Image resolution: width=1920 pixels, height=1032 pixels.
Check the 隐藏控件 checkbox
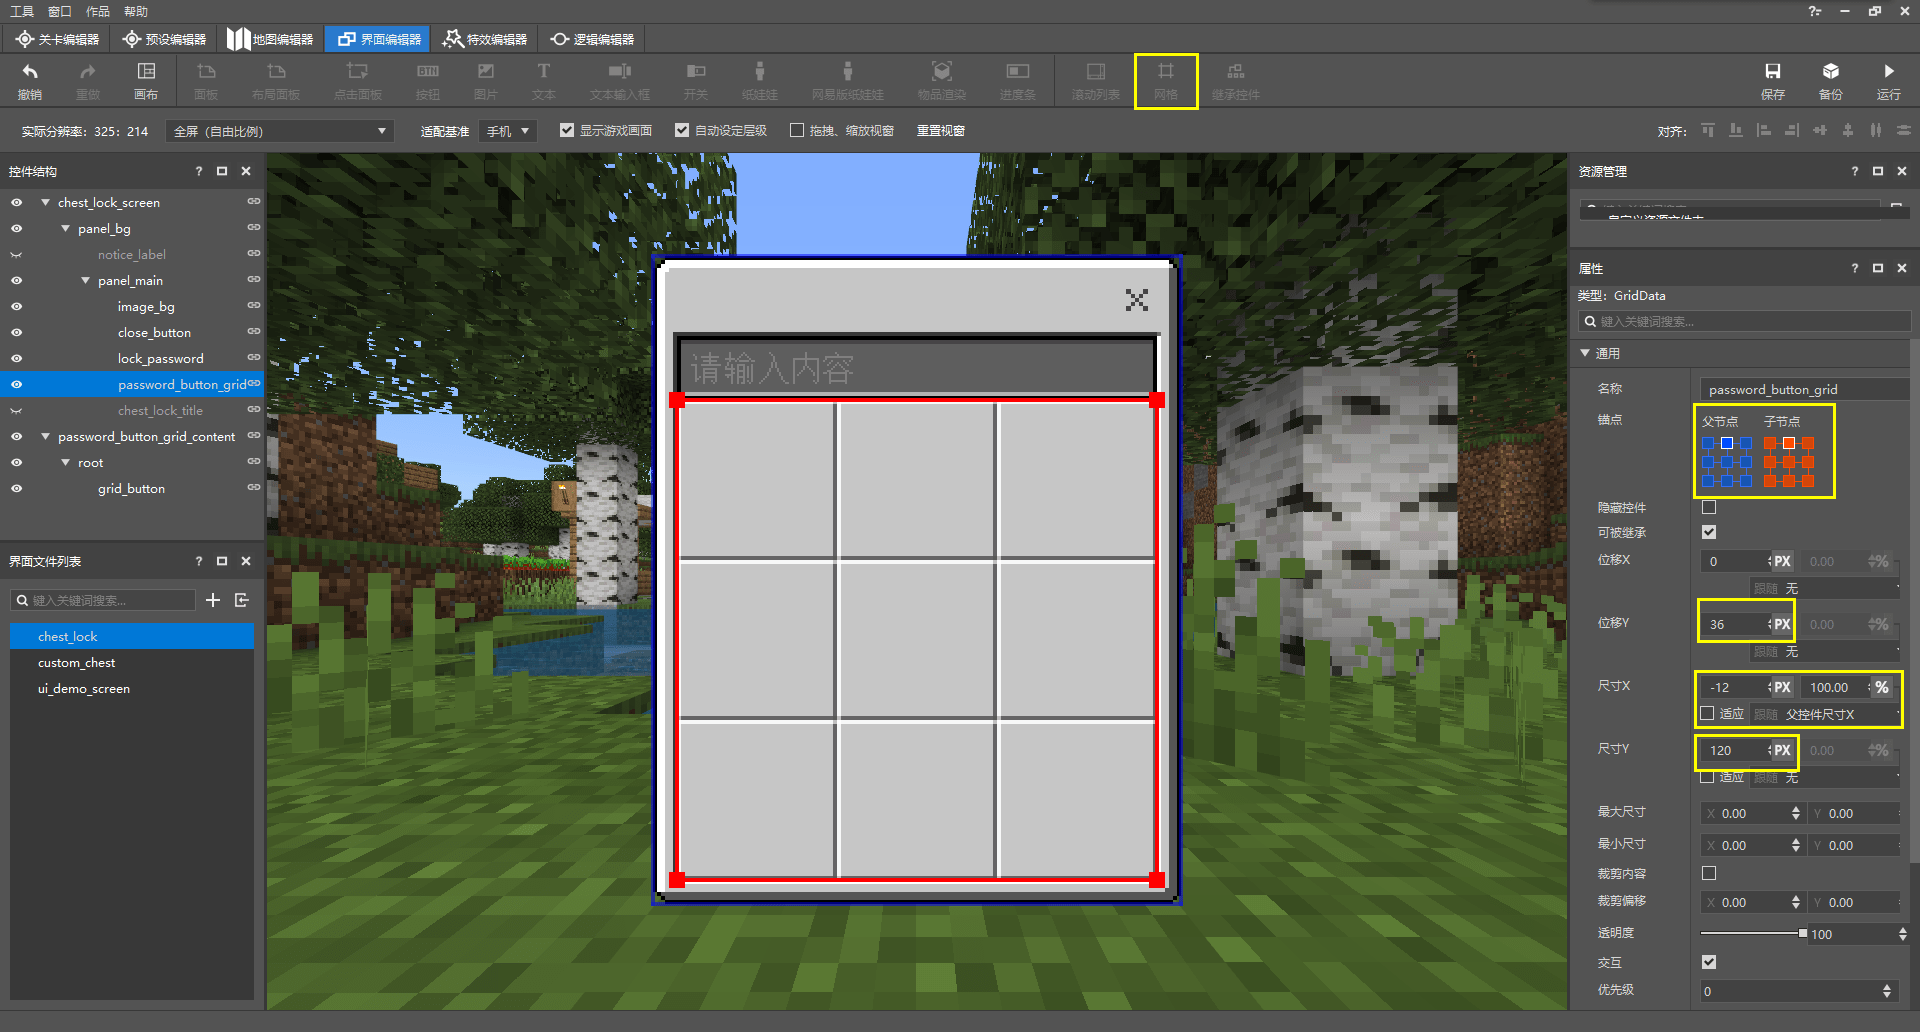pos(1709,507)
